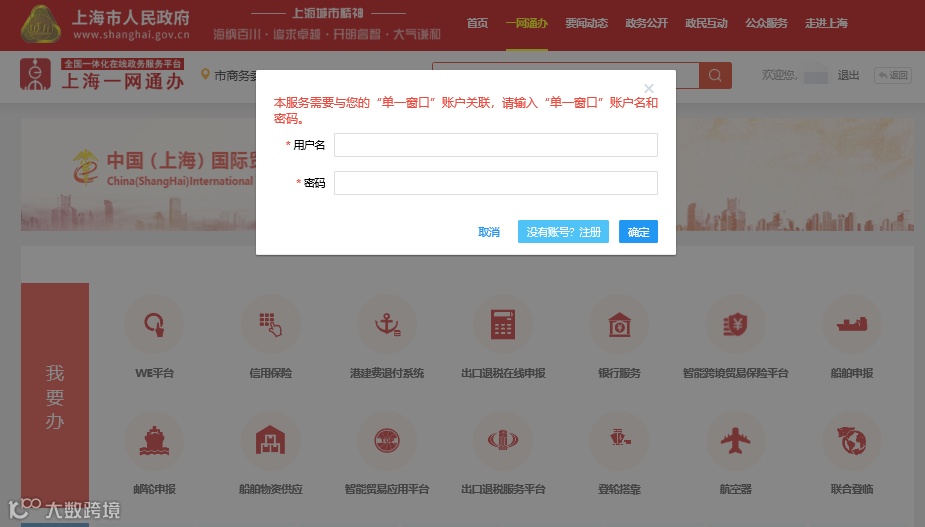Image resolution: width=925 pixels, height=527 pixels.
Task: Open the 公众服务 nav item
Action: pyautogui.click(x=766, y=23)
